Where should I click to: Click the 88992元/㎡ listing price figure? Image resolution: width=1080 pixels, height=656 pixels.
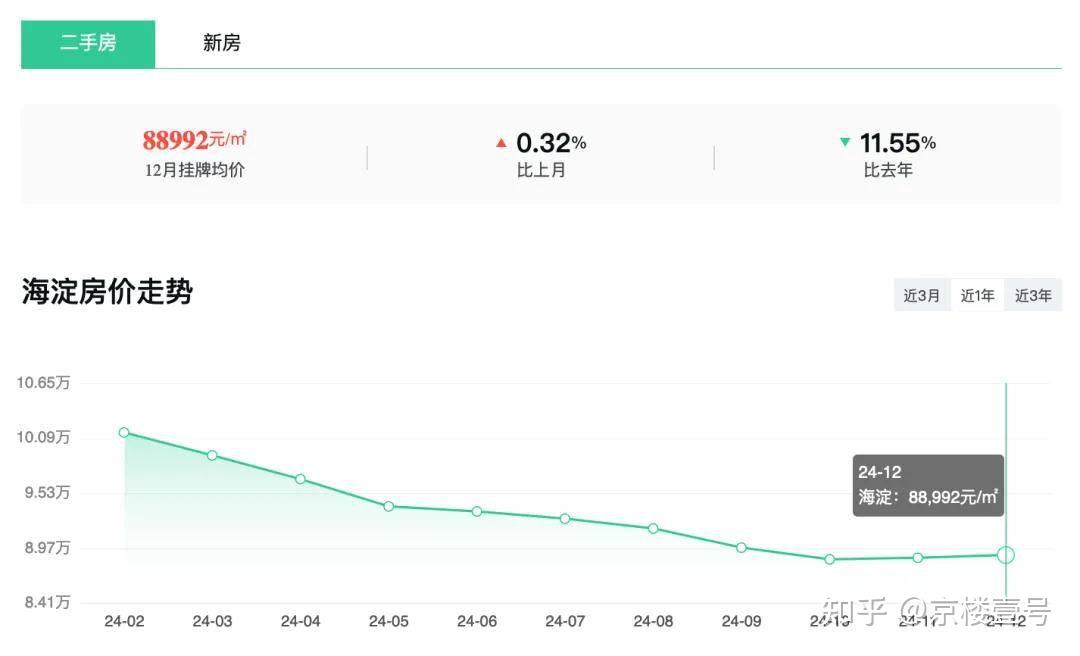(x=194, y=140)
